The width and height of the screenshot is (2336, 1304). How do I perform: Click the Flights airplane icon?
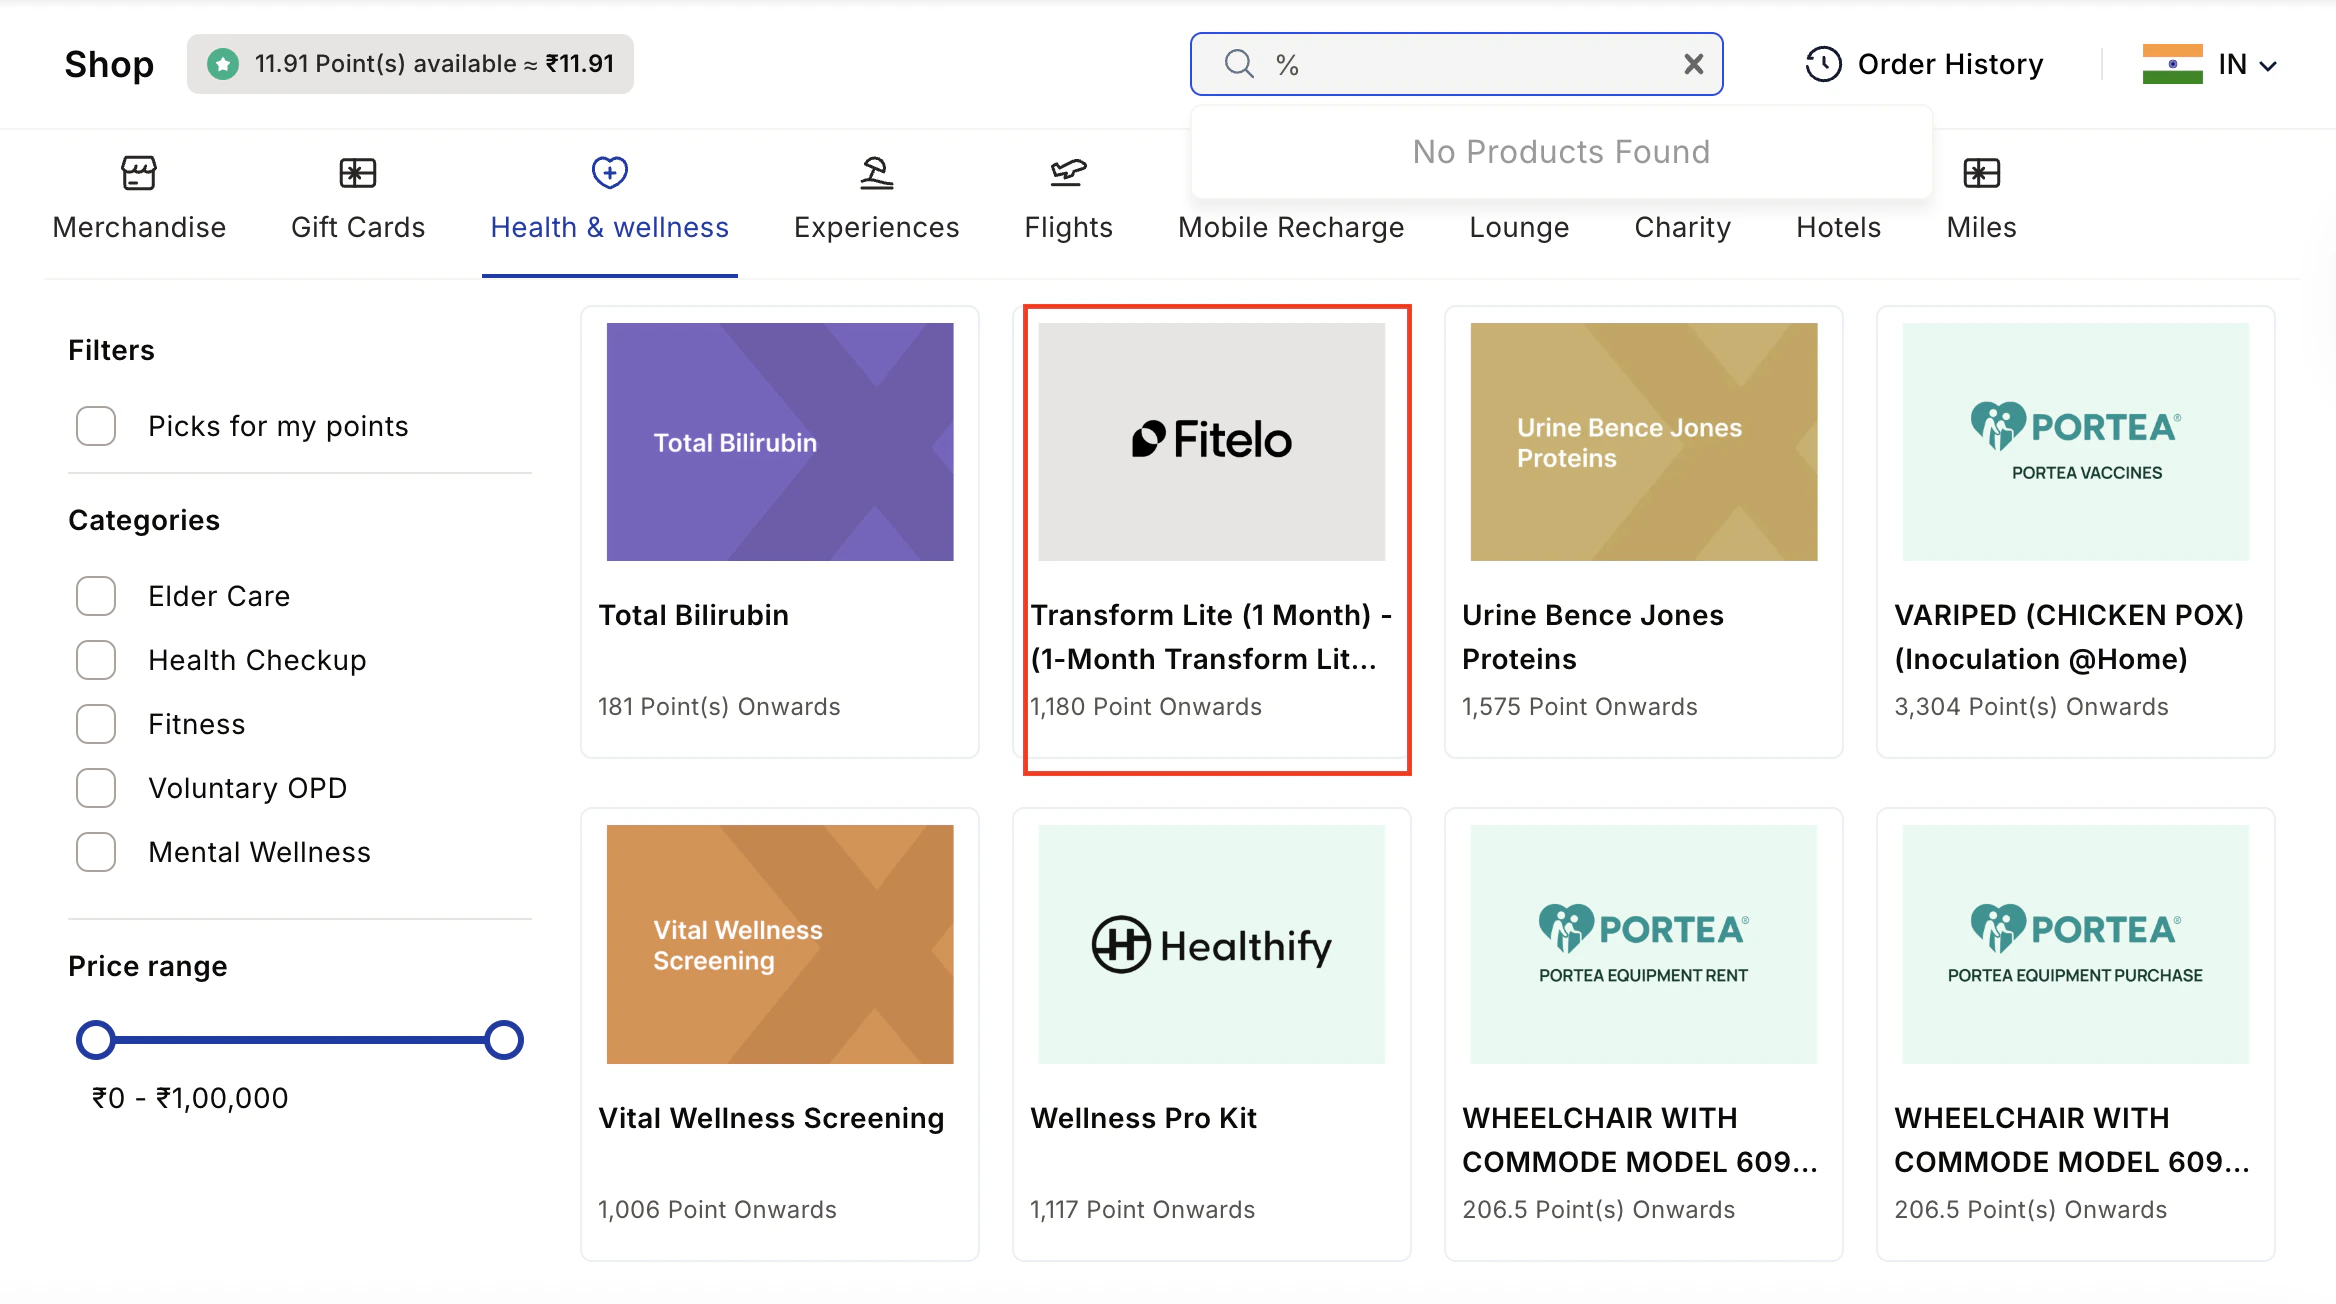tap(1068, 173)
